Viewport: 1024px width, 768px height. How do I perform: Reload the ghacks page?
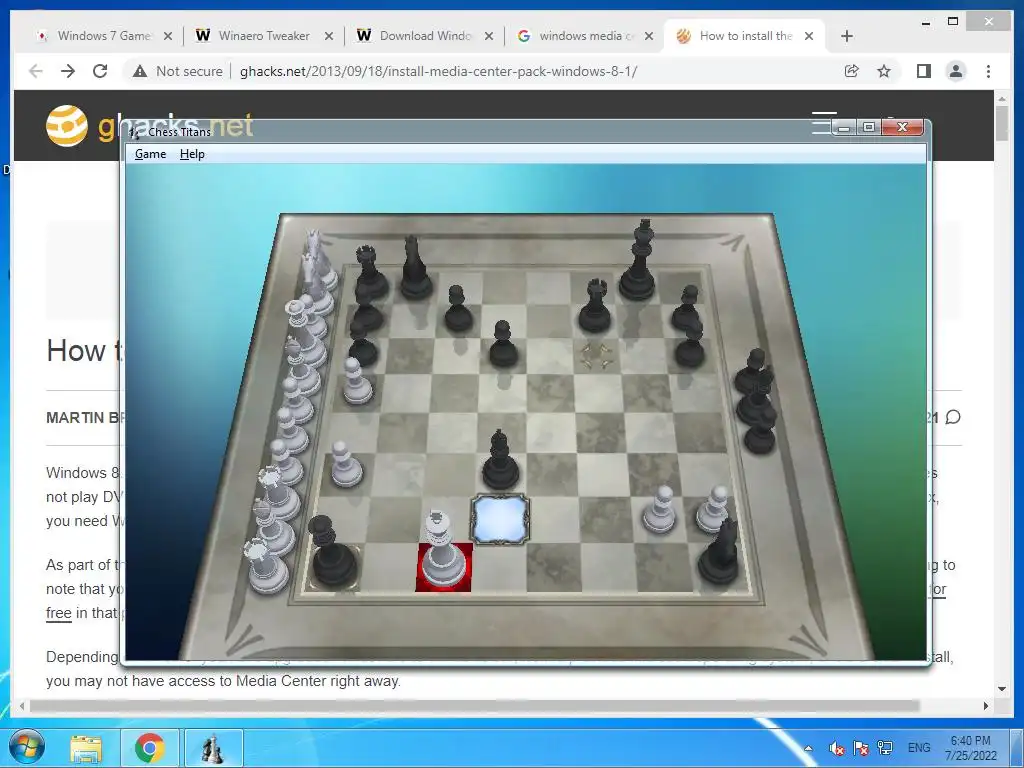(100, 71)
